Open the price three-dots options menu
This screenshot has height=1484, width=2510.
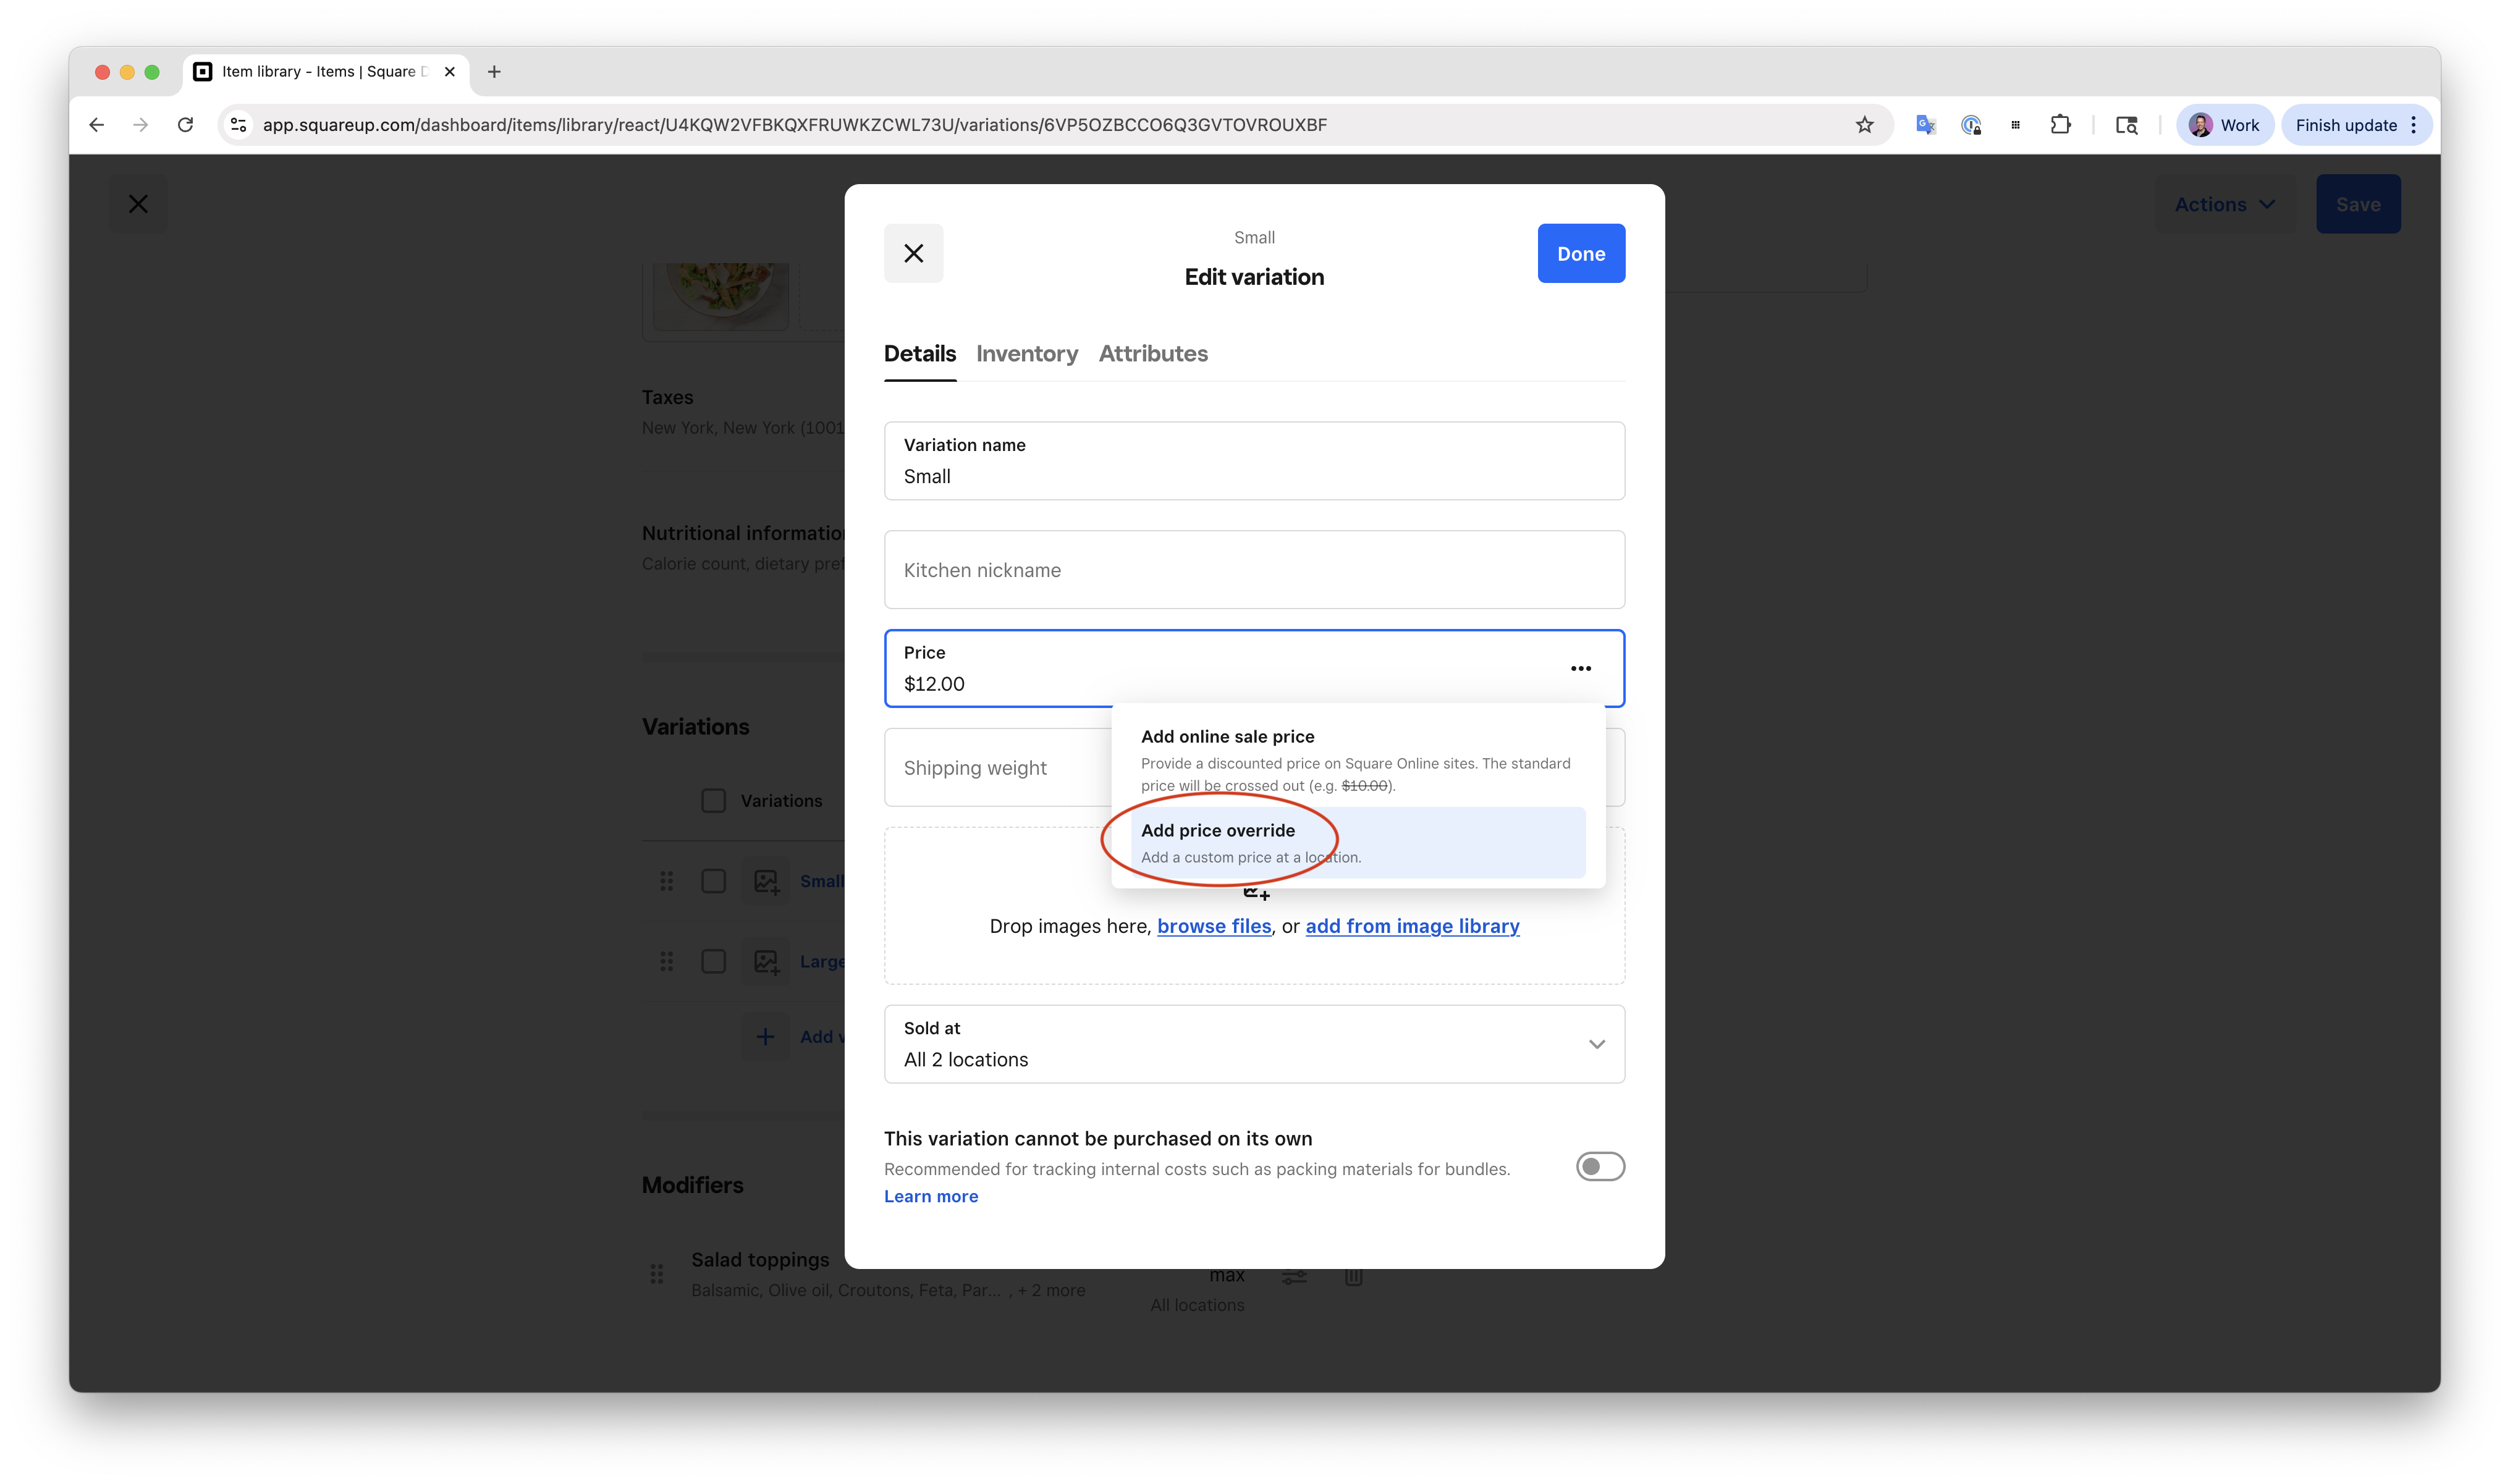1580,668
